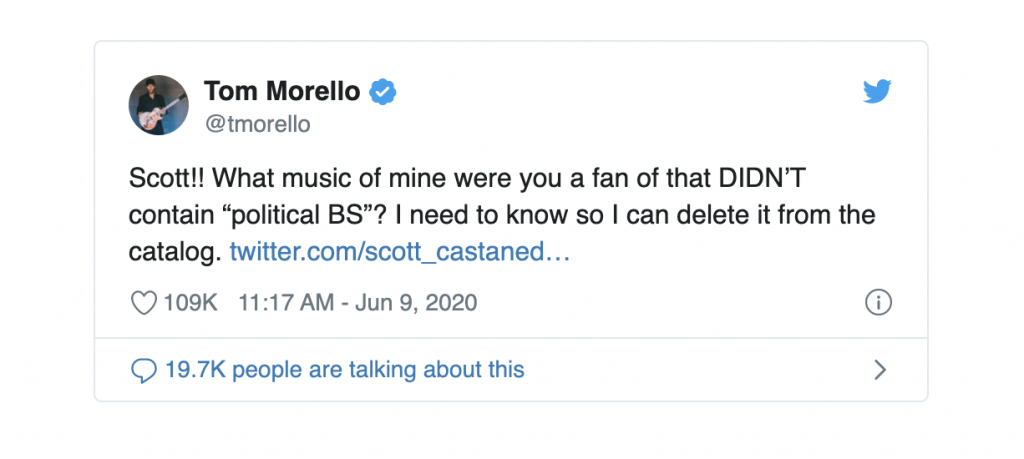1024x459 pixels.
Task: Like the tweet with the heart icon
Action: (x=145, y=302)
